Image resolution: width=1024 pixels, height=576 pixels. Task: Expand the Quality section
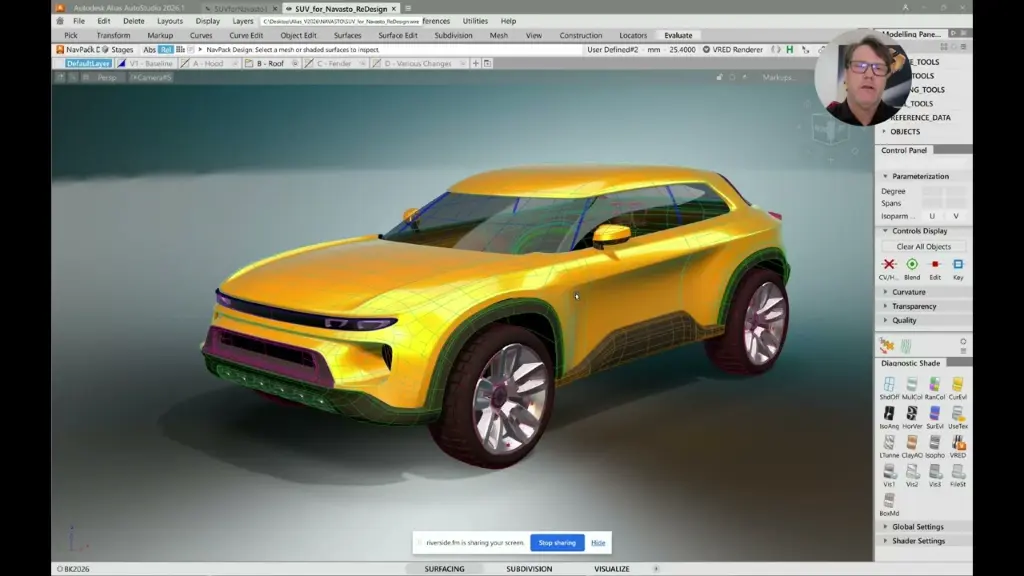(x=886, y=321)
